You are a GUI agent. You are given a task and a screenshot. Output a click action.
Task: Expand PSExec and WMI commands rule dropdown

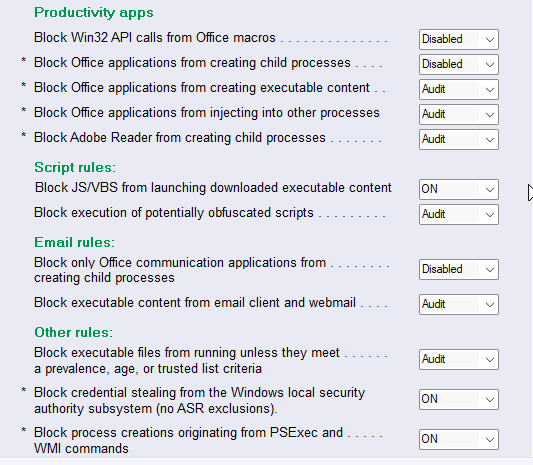(x=459, y=440)
